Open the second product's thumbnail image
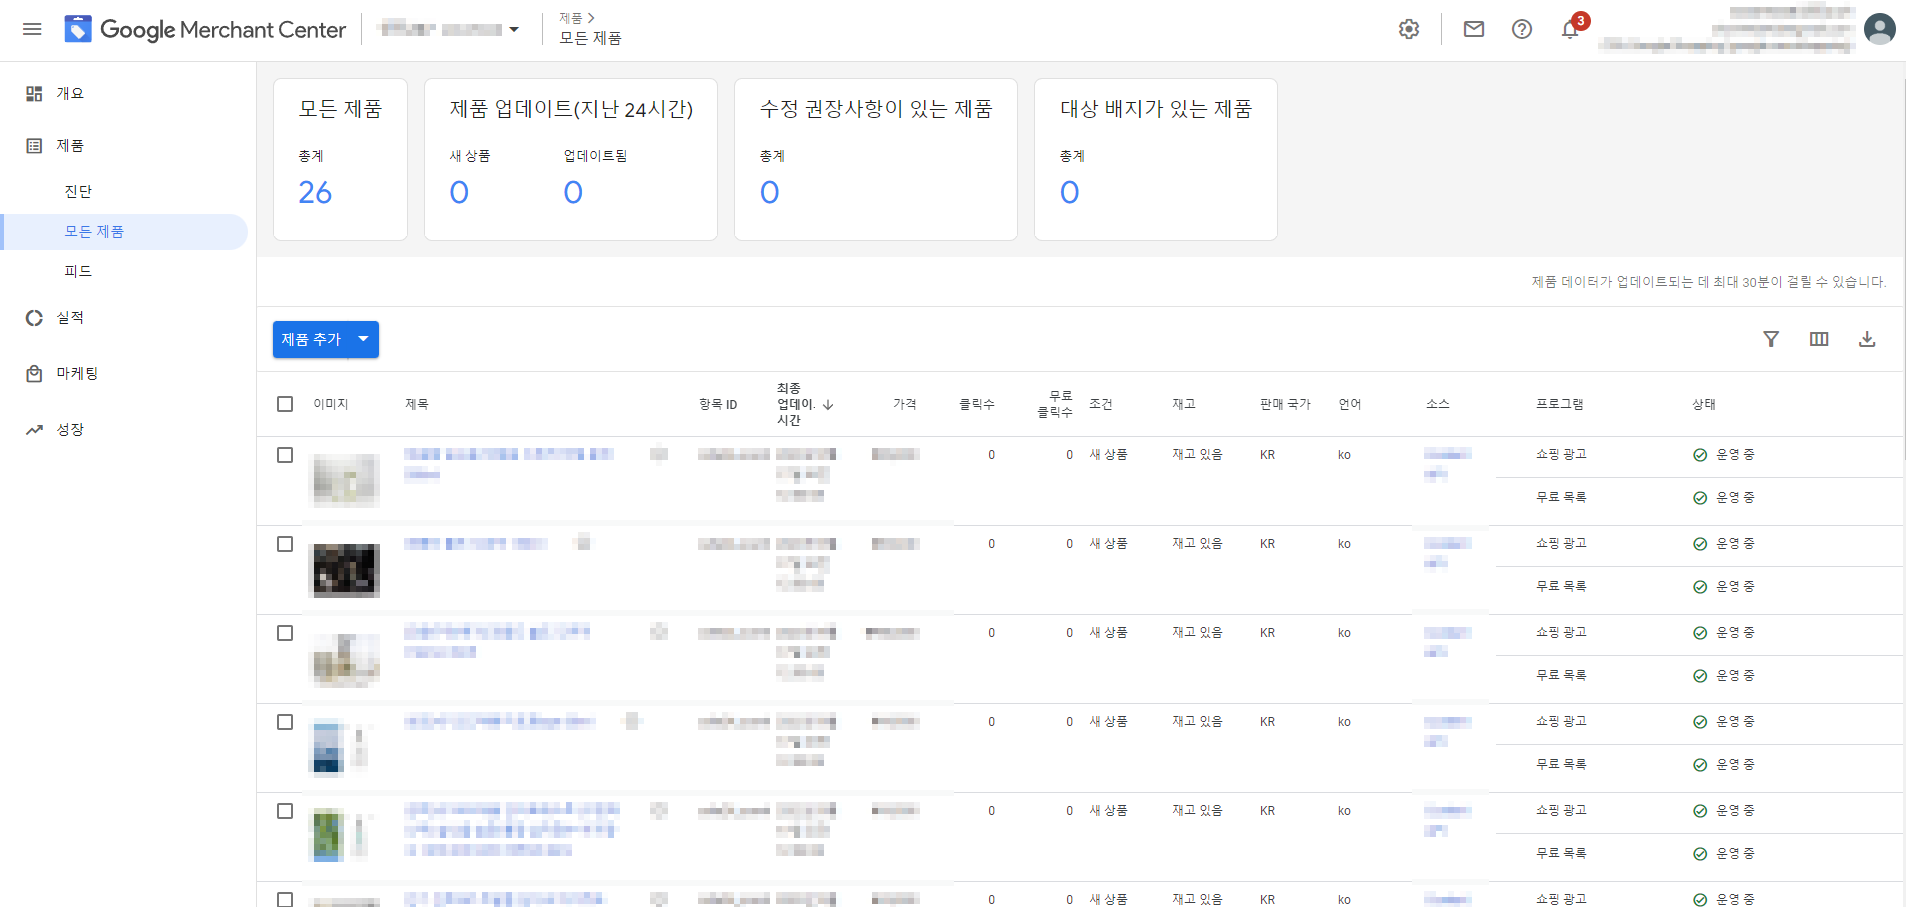This screenshot has height=907, width=1906. 346,570
